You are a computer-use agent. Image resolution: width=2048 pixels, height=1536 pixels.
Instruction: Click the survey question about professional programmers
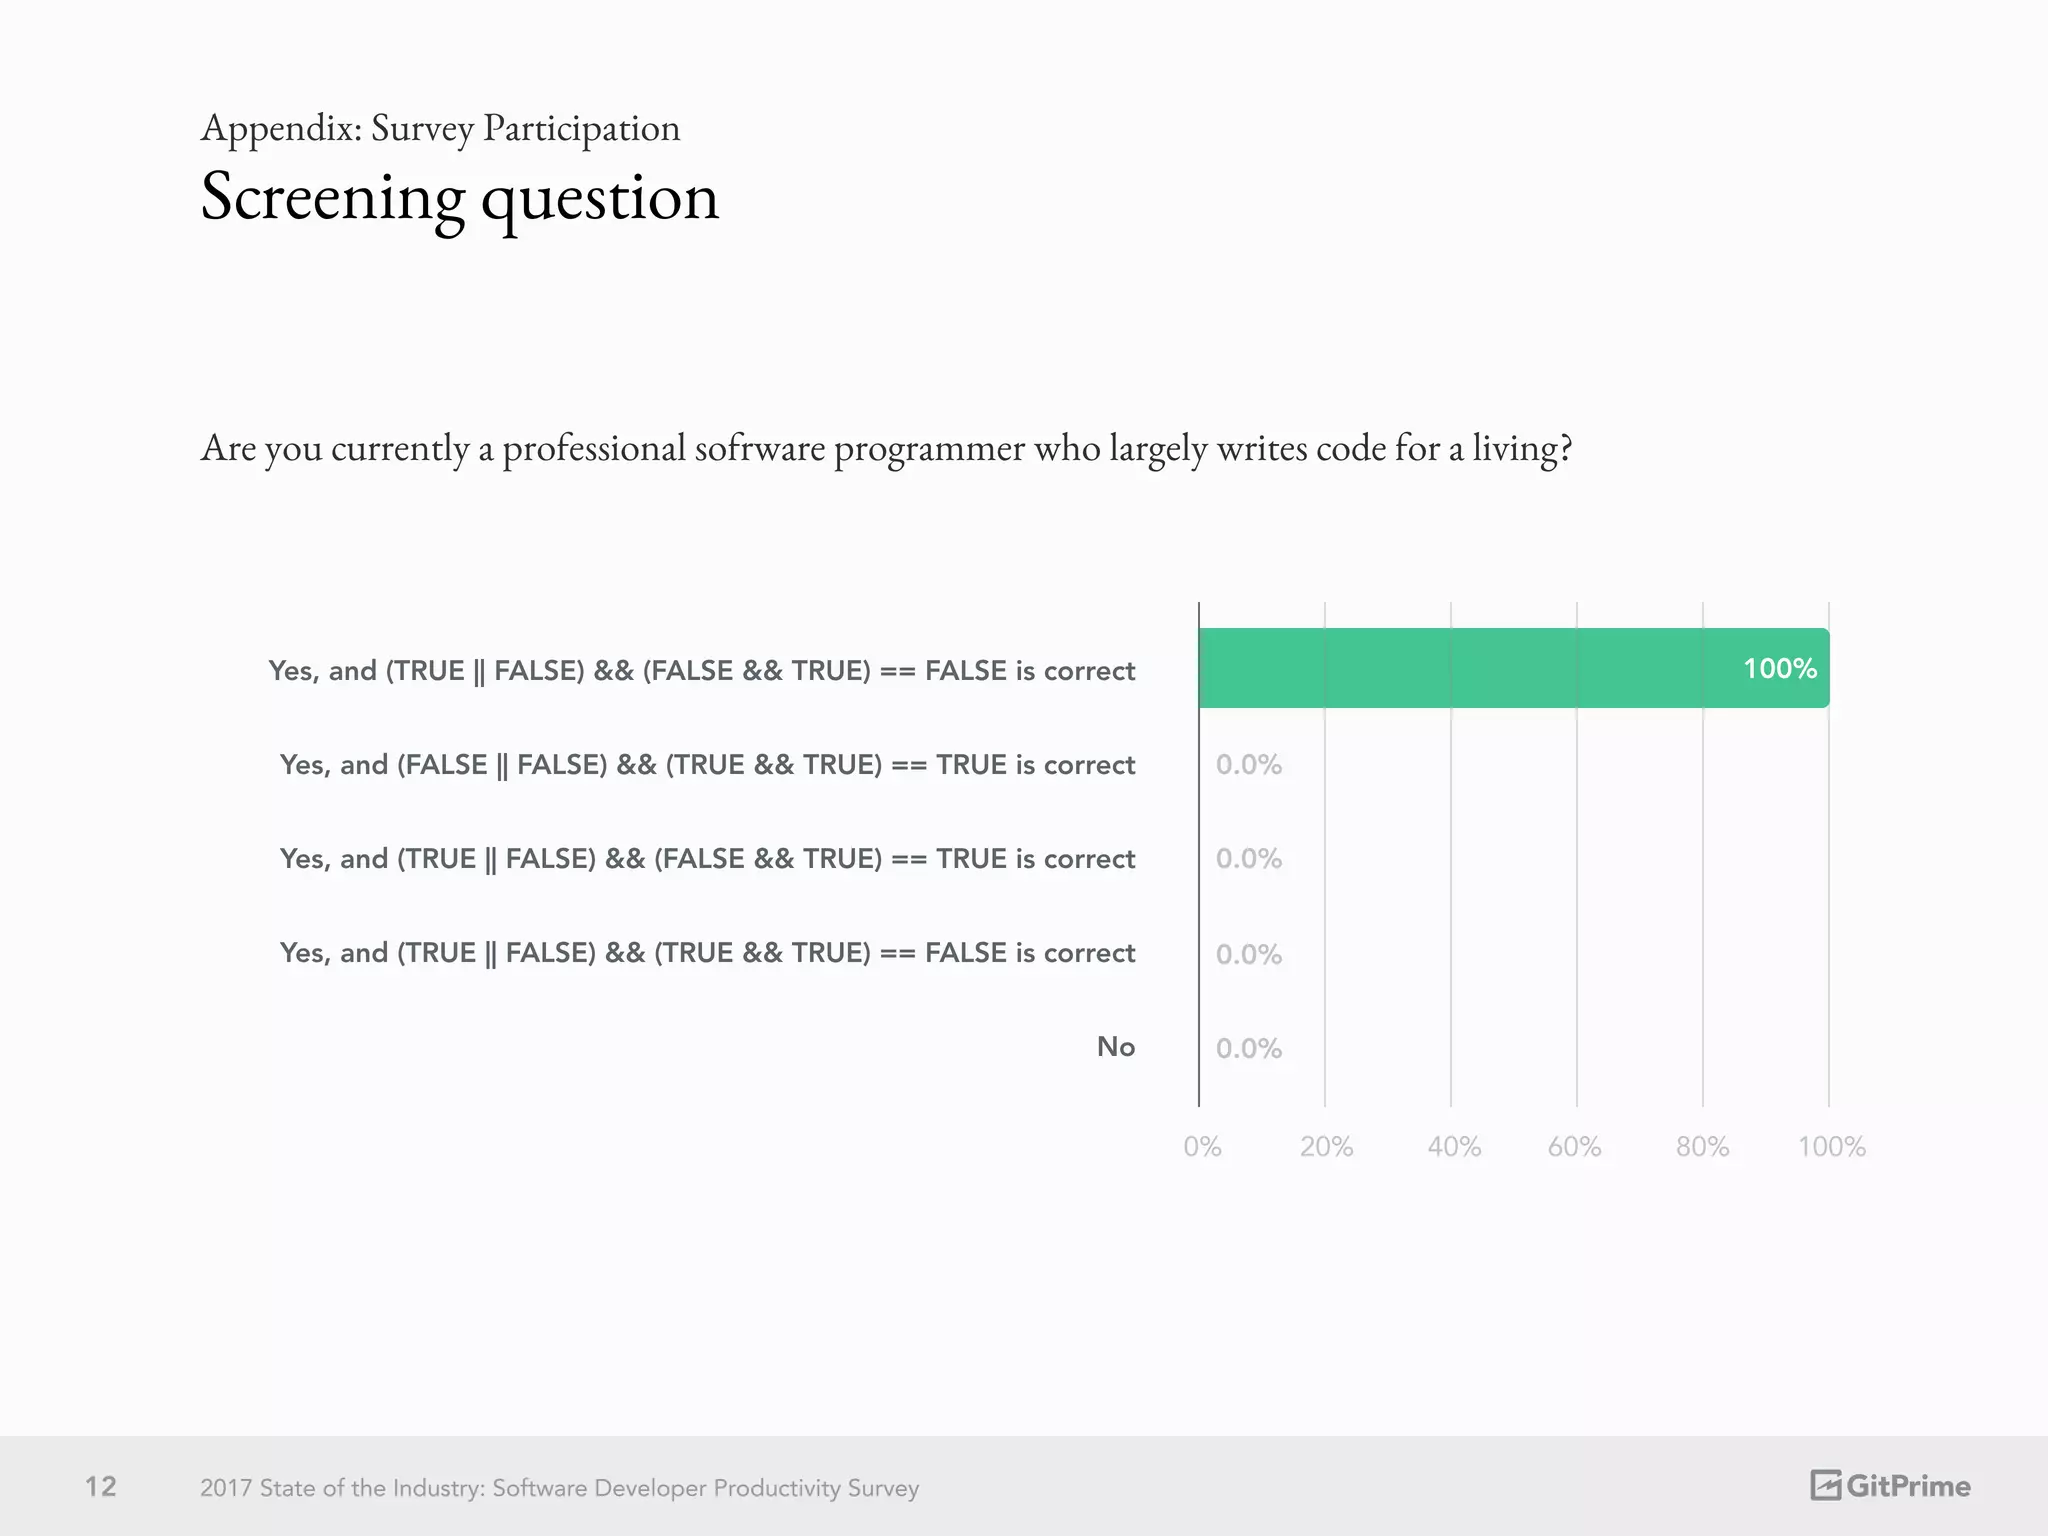[886, 448]
